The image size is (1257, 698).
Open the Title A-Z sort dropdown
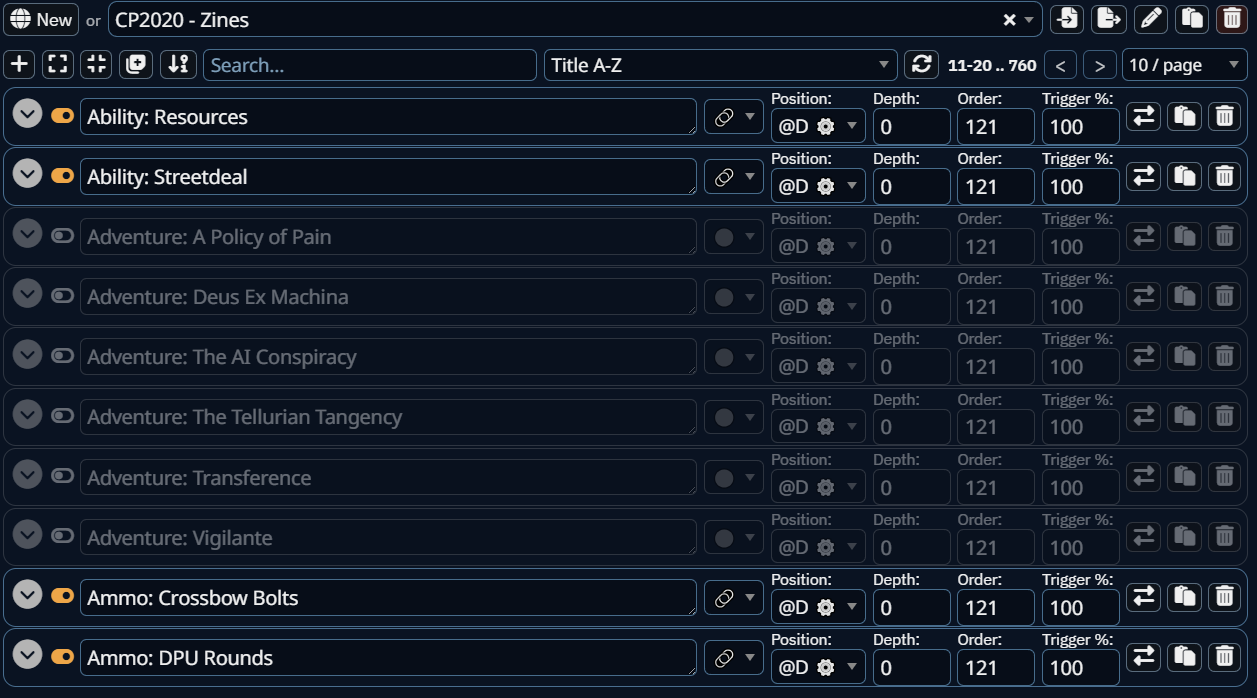721,65
